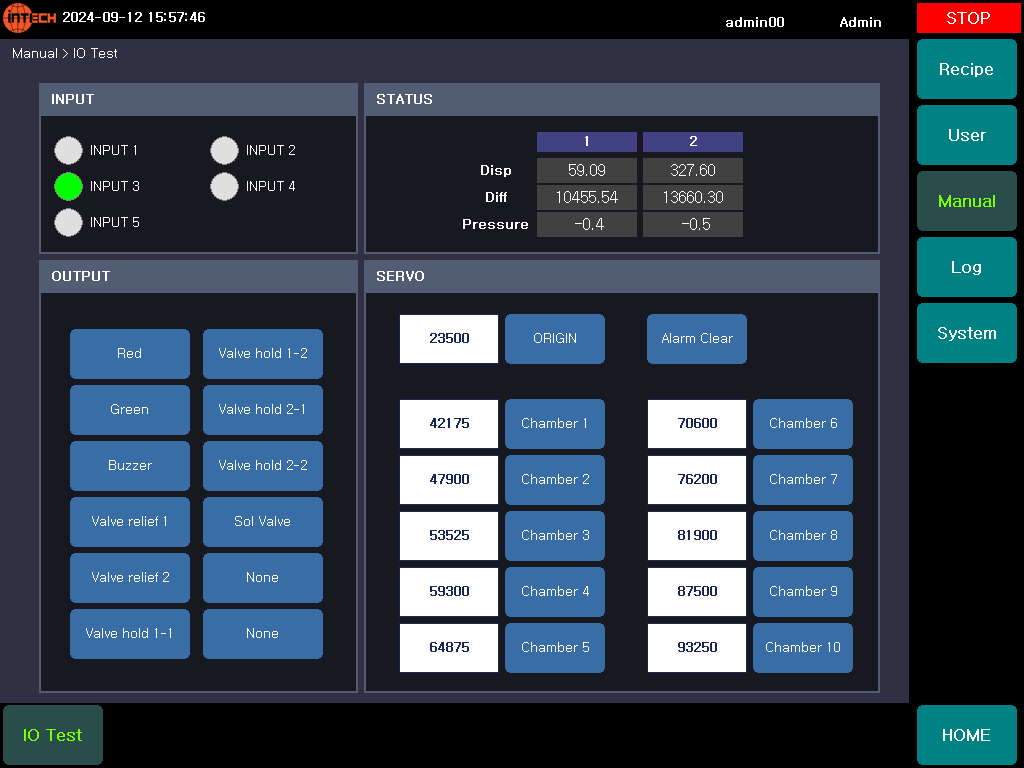Screen dimensions: 1024x768
Task: Toggle the Buzzer output
Action: [130, 466]
